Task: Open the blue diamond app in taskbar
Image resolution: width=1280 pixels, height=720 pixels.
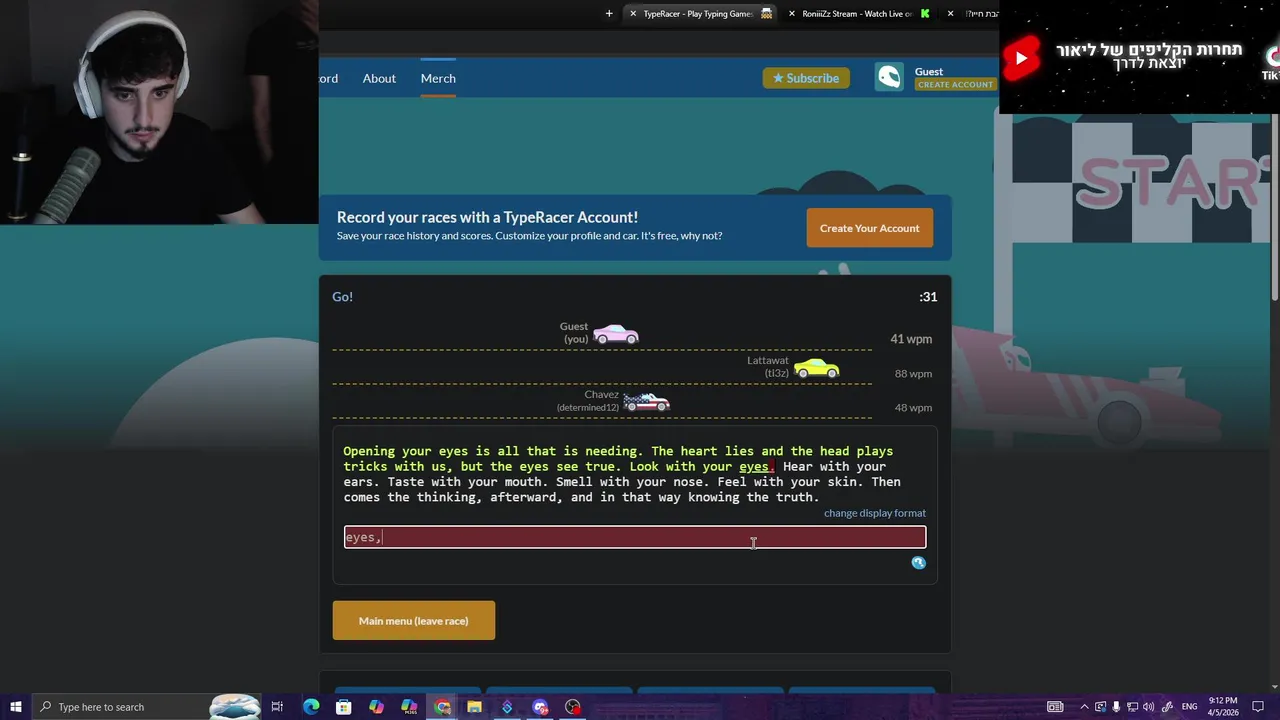Action: point(507,707)
